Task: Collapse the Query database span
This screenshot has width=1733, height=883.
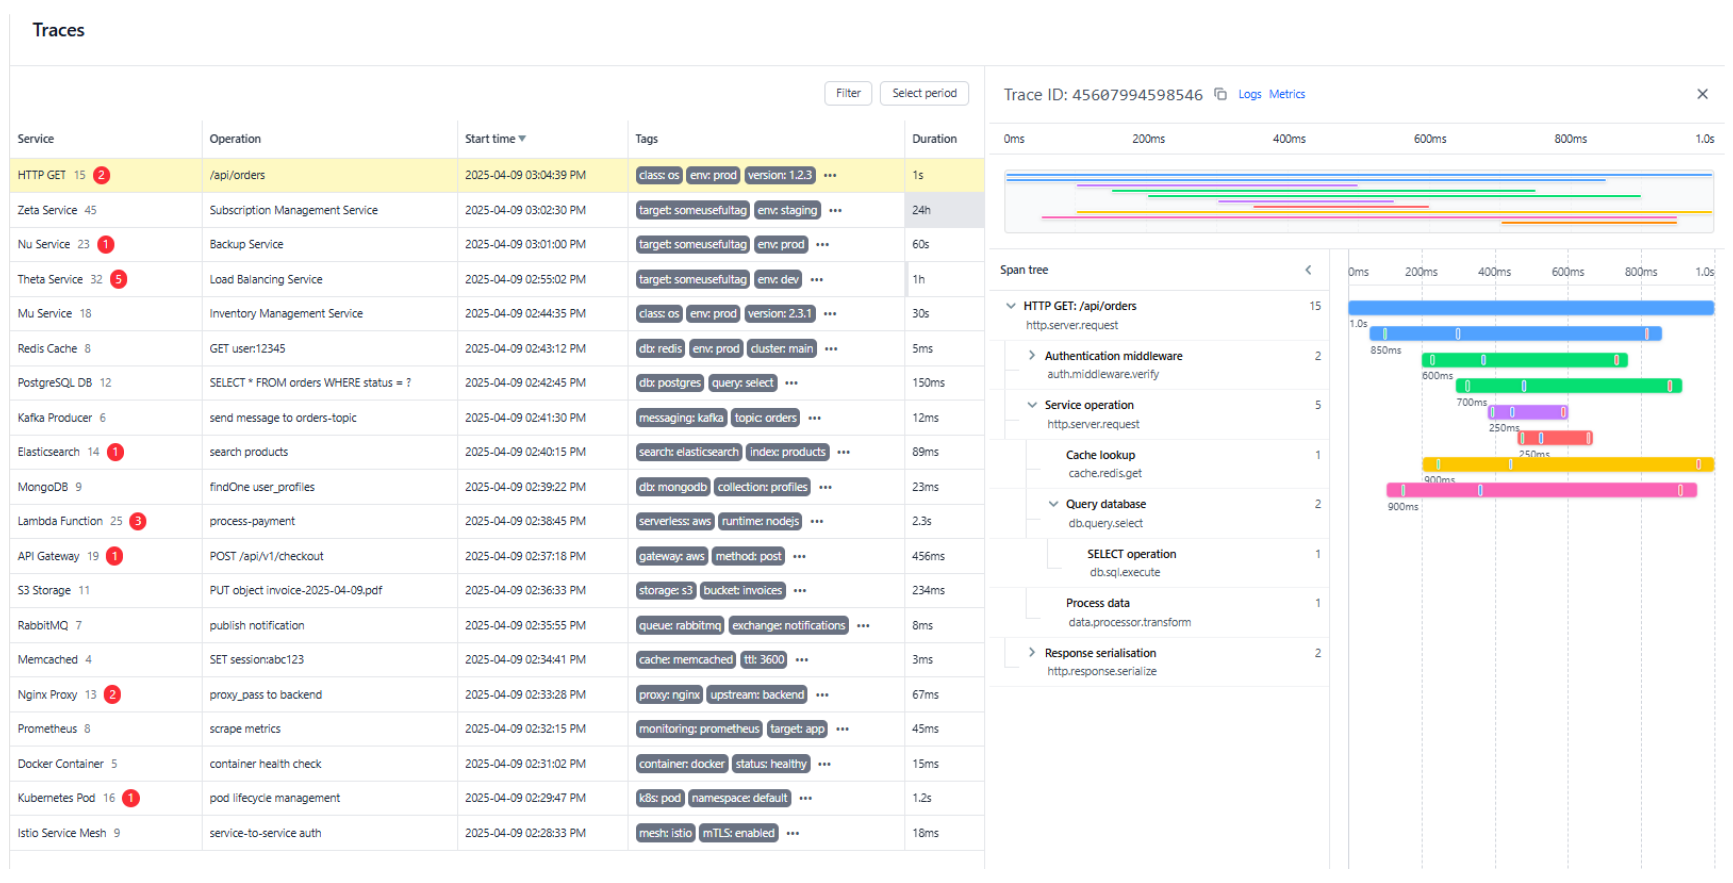Action: pyautogui.click(x=1052, y=504)
